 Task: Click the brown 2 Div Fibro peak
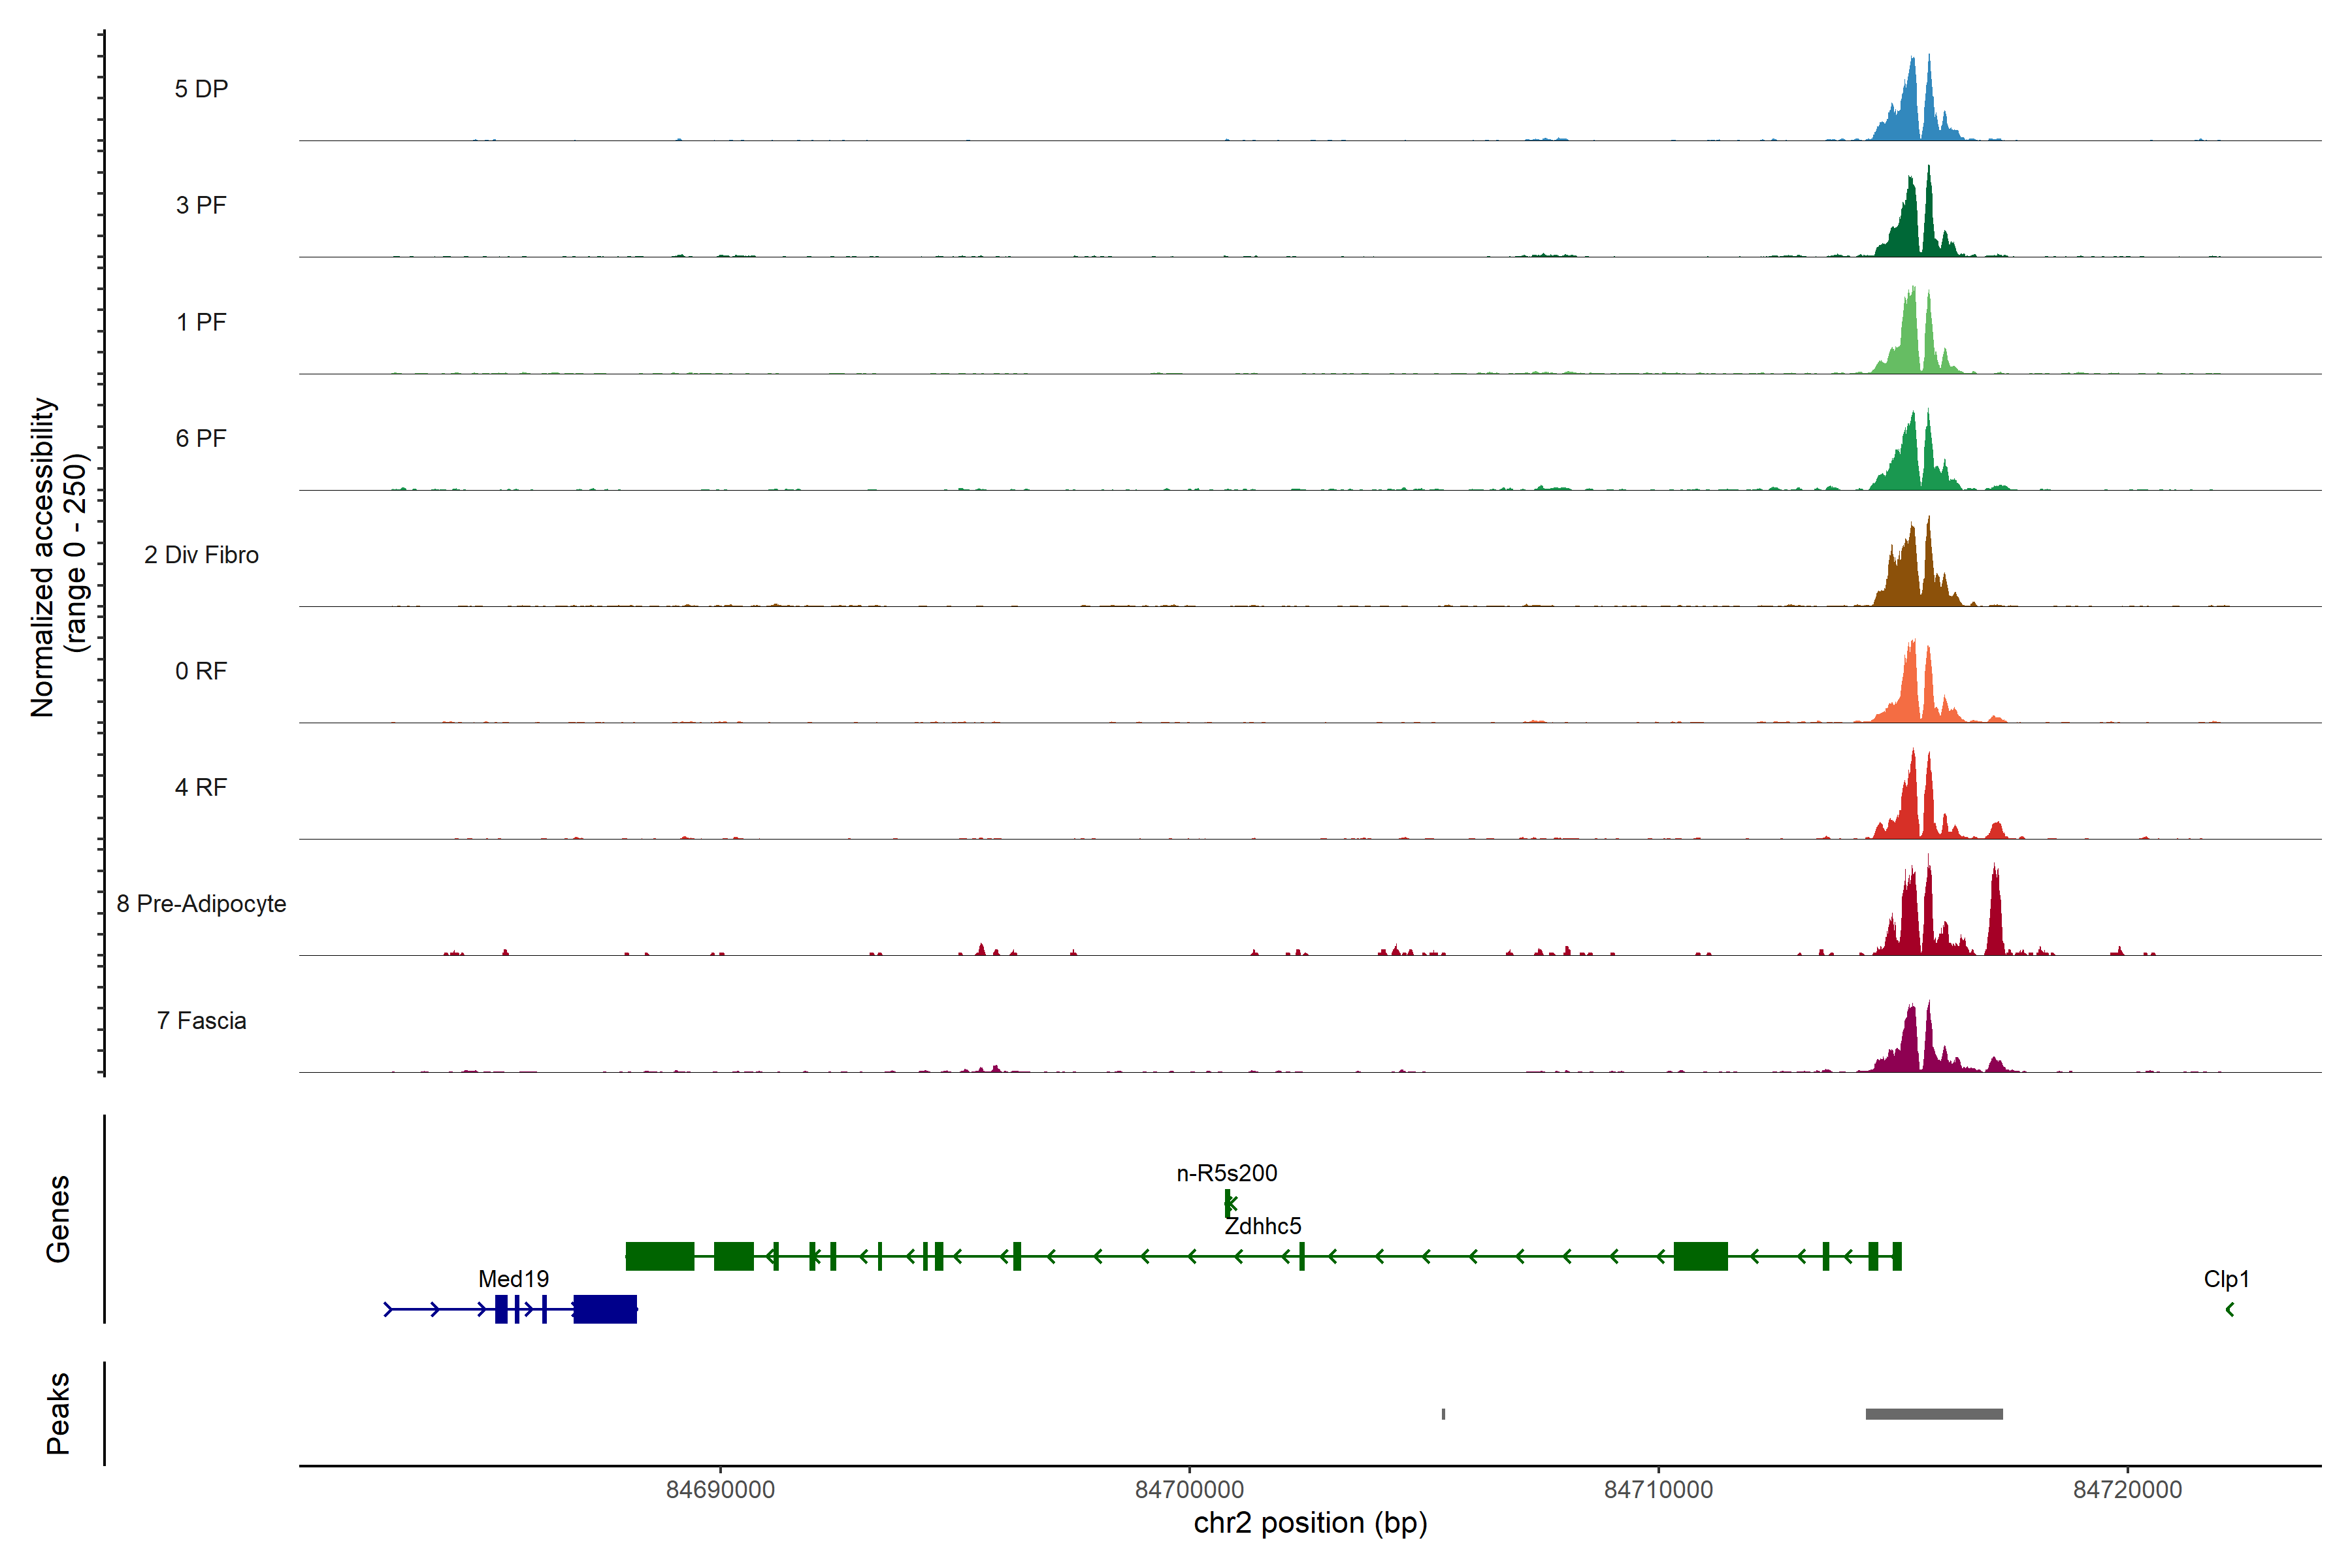[1912, 575]
